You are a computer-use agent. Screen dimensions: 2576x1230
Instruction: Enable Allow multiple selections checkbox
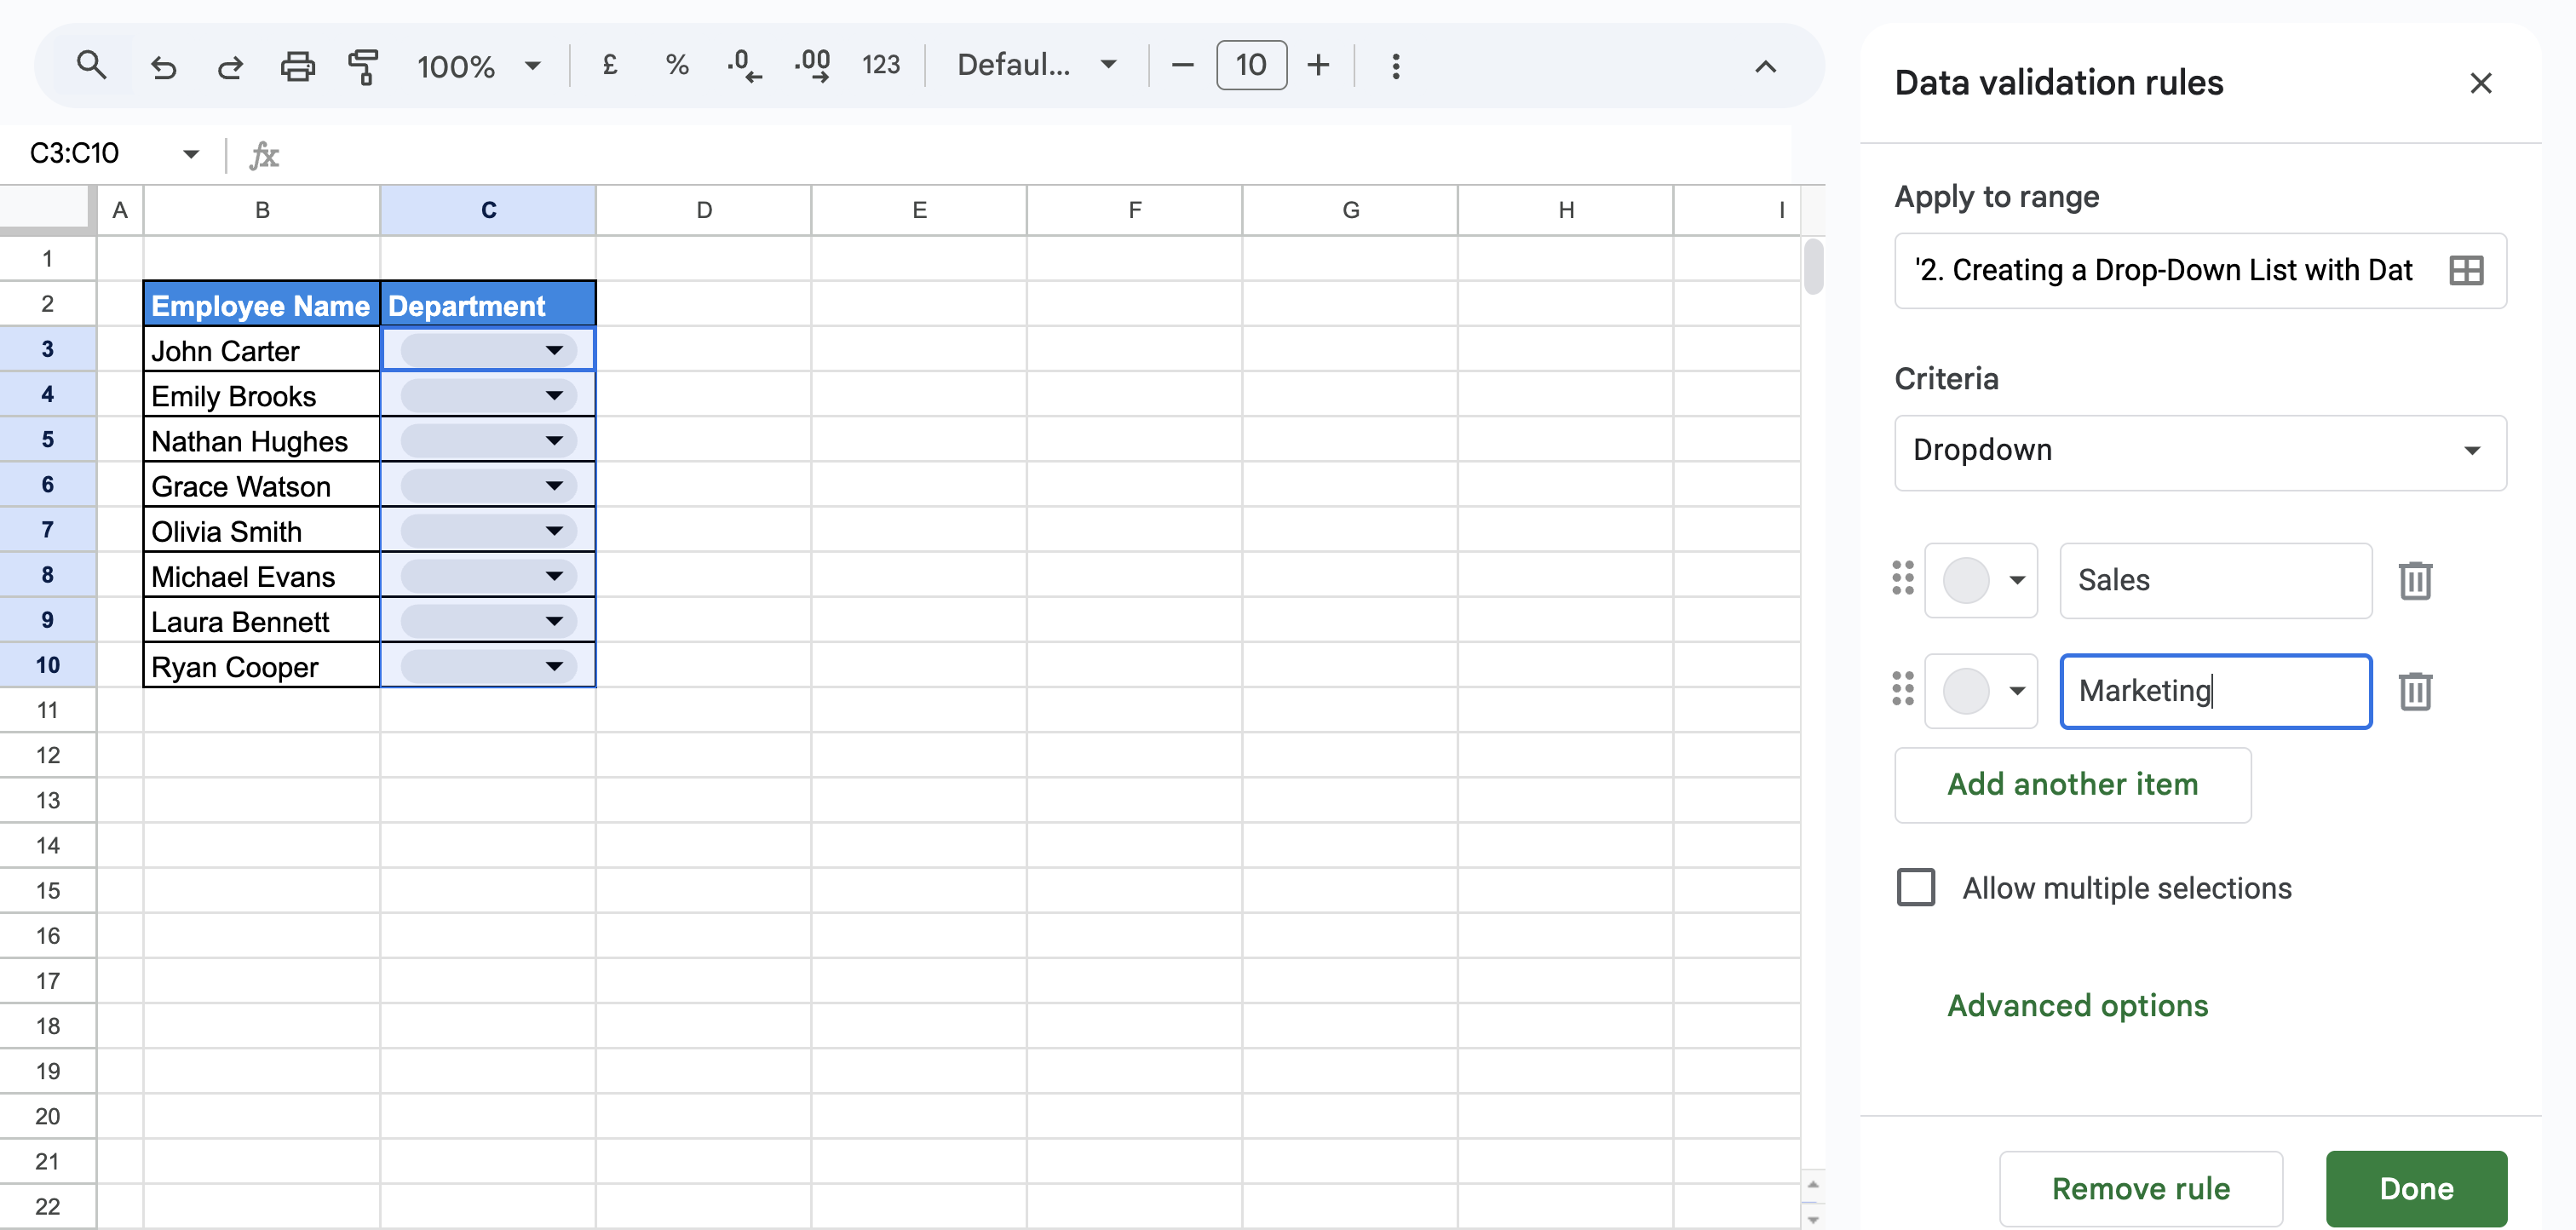click(1915, 887)
